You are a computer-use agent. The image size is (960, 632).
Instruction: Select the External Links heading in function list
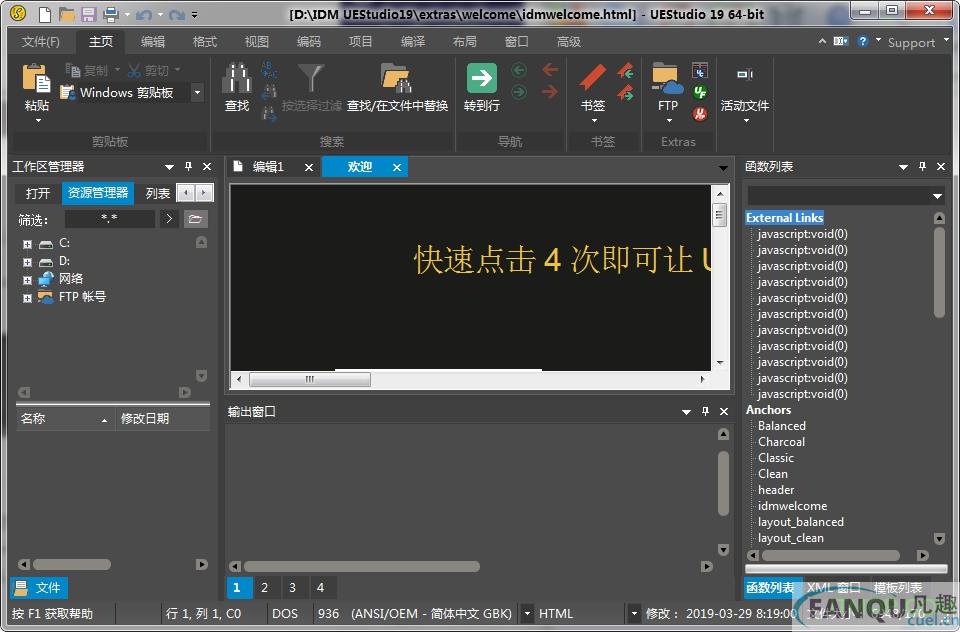tap(784, 217)
